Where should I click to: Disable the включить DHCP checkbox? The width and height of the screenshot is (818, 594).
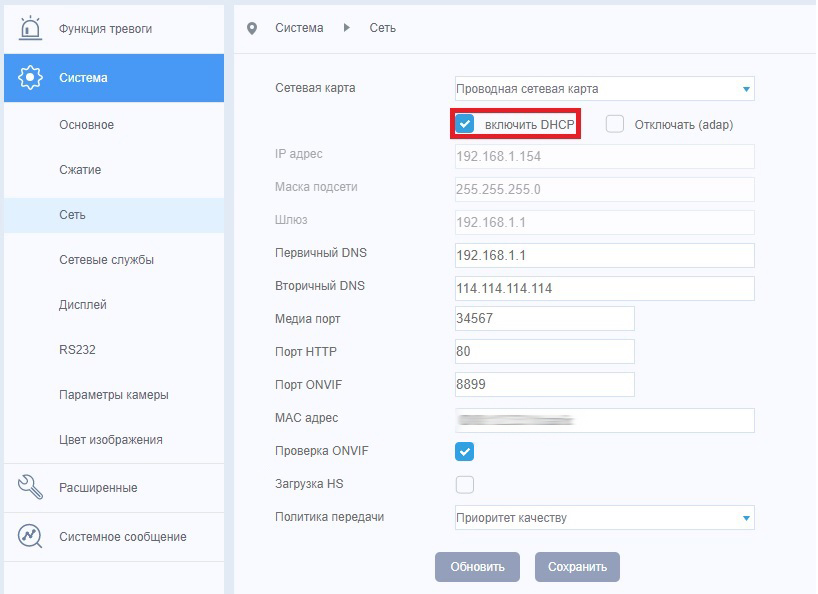pyautogui.click(x=465, y=124)
